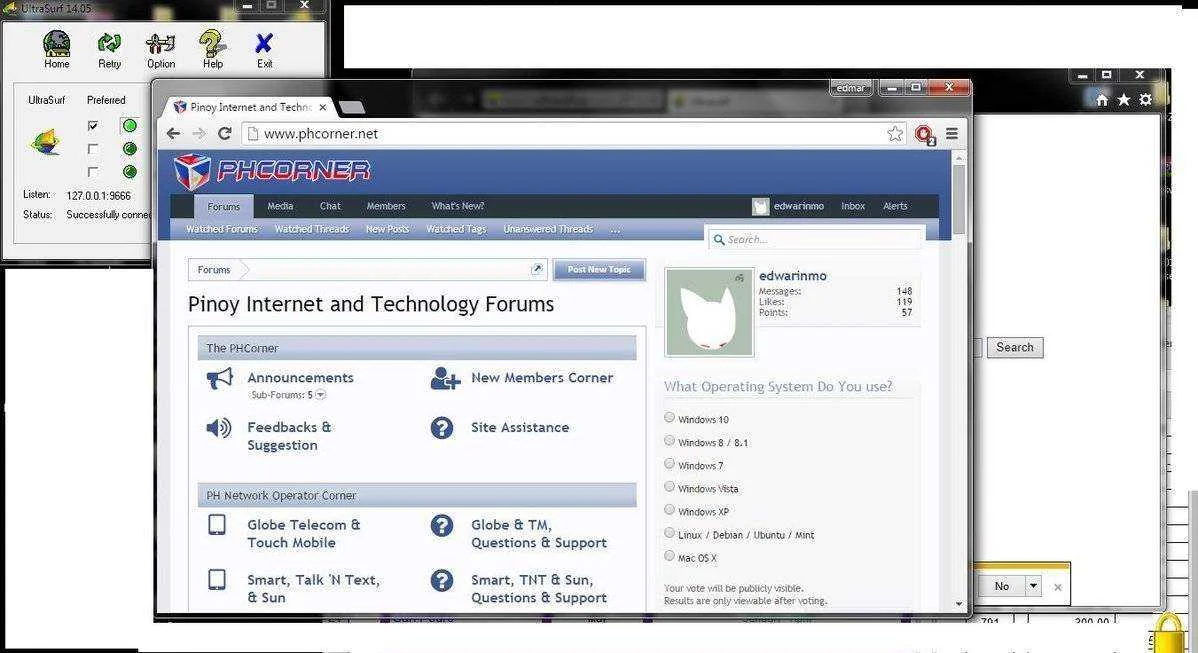Image resolution: width=1198 pixels, height=653 pixels.
Task: Click the UltraSurf Retry icon
Action: coord(109,44)
